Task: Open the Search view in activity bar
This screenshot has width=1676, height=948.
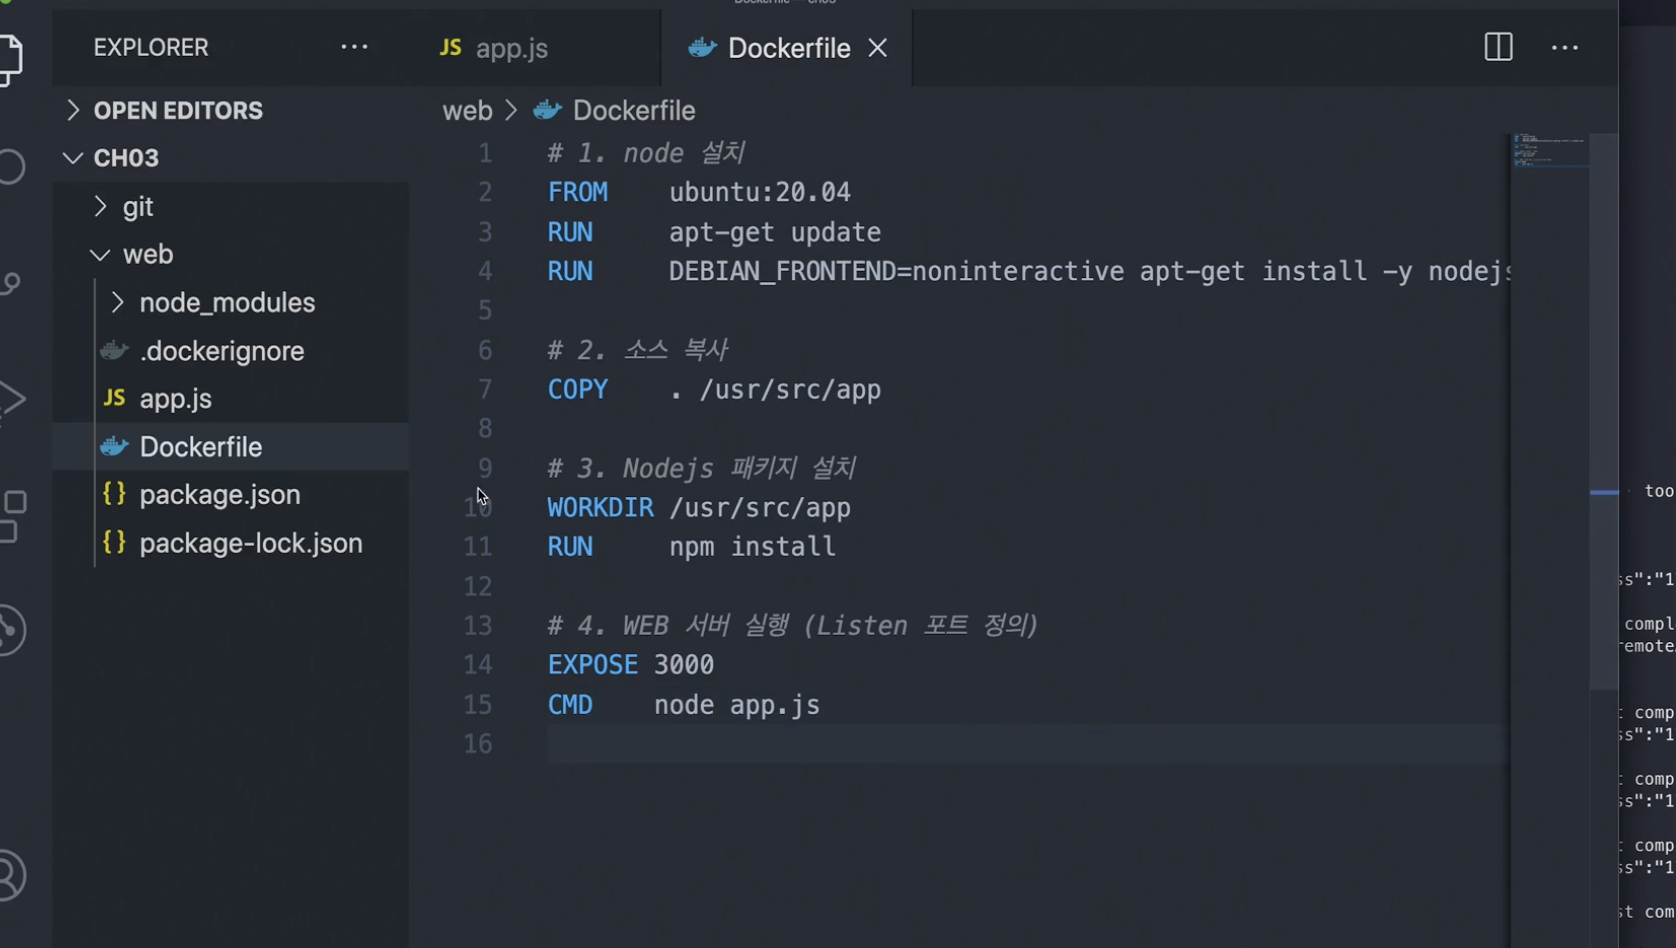Action: [11, 166]
